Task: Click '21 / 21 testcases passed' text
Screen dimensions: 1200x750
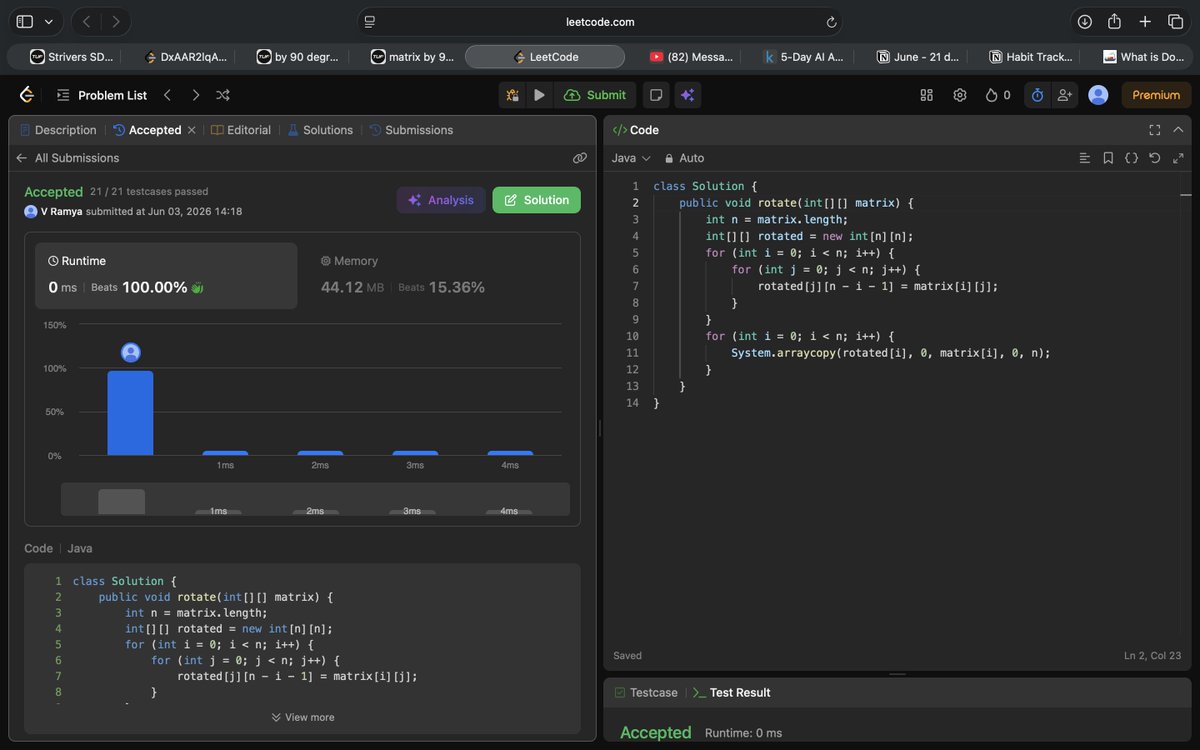Action: pos(149,192)
